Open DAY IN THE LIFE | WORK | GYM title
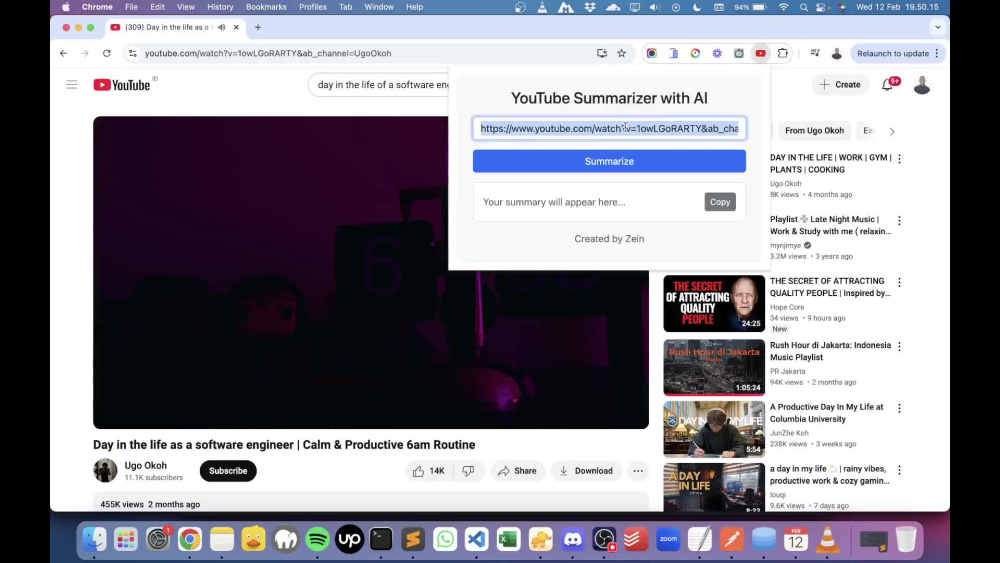Image resolution: width=1000 pixels, height=563 pixels. pyautogui.click(x=830, y=163)
